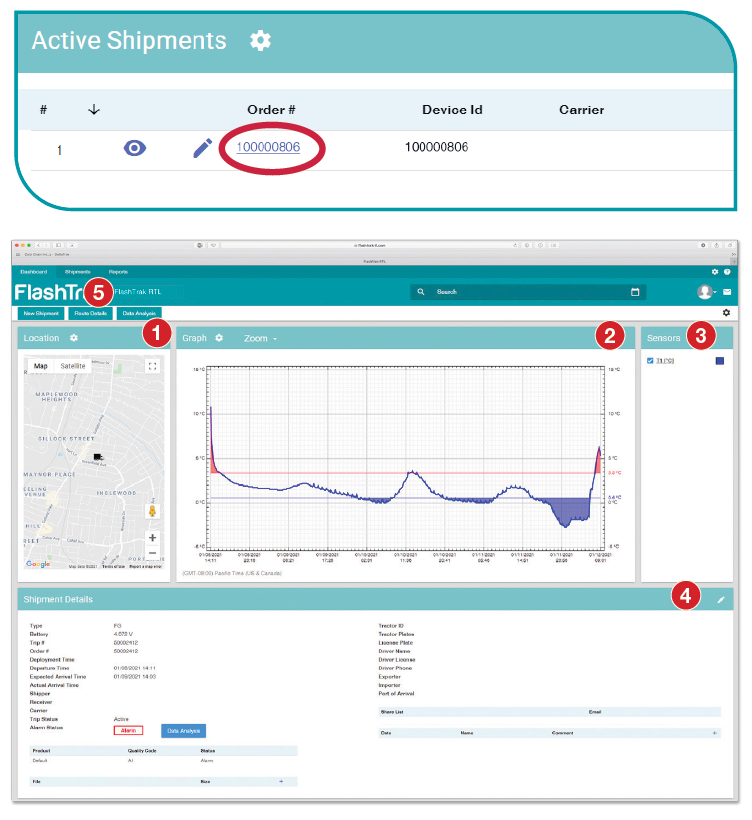The width and height of the screenshot is (752, 820).
Task: Click the Default product row
Action: (x=164, y=760)
